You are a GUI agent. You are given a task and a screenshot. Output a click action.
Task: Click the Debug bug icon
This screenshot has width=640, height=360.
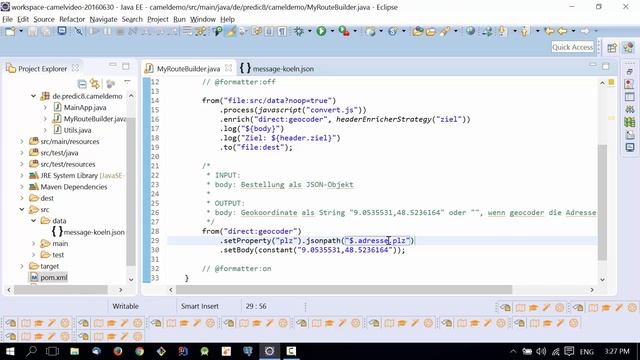pyautogui.click(x=299, y=31)
